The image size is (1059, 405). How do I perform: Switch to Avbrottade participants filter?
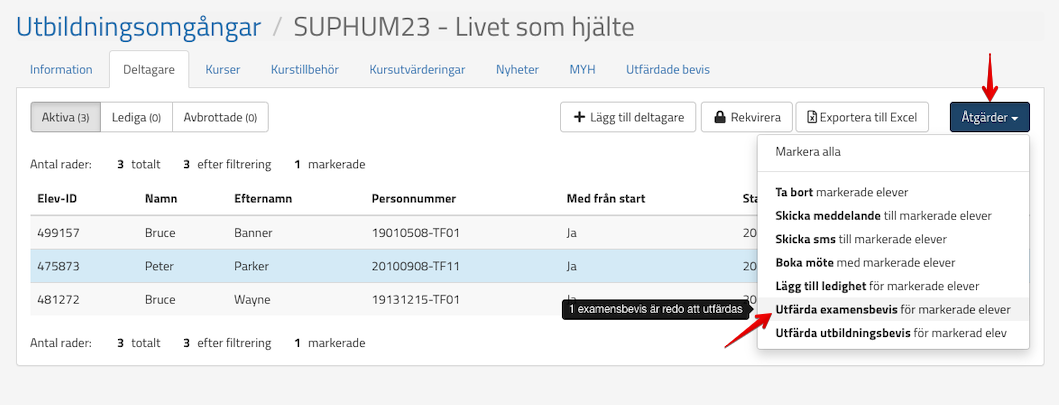[220, 117]
